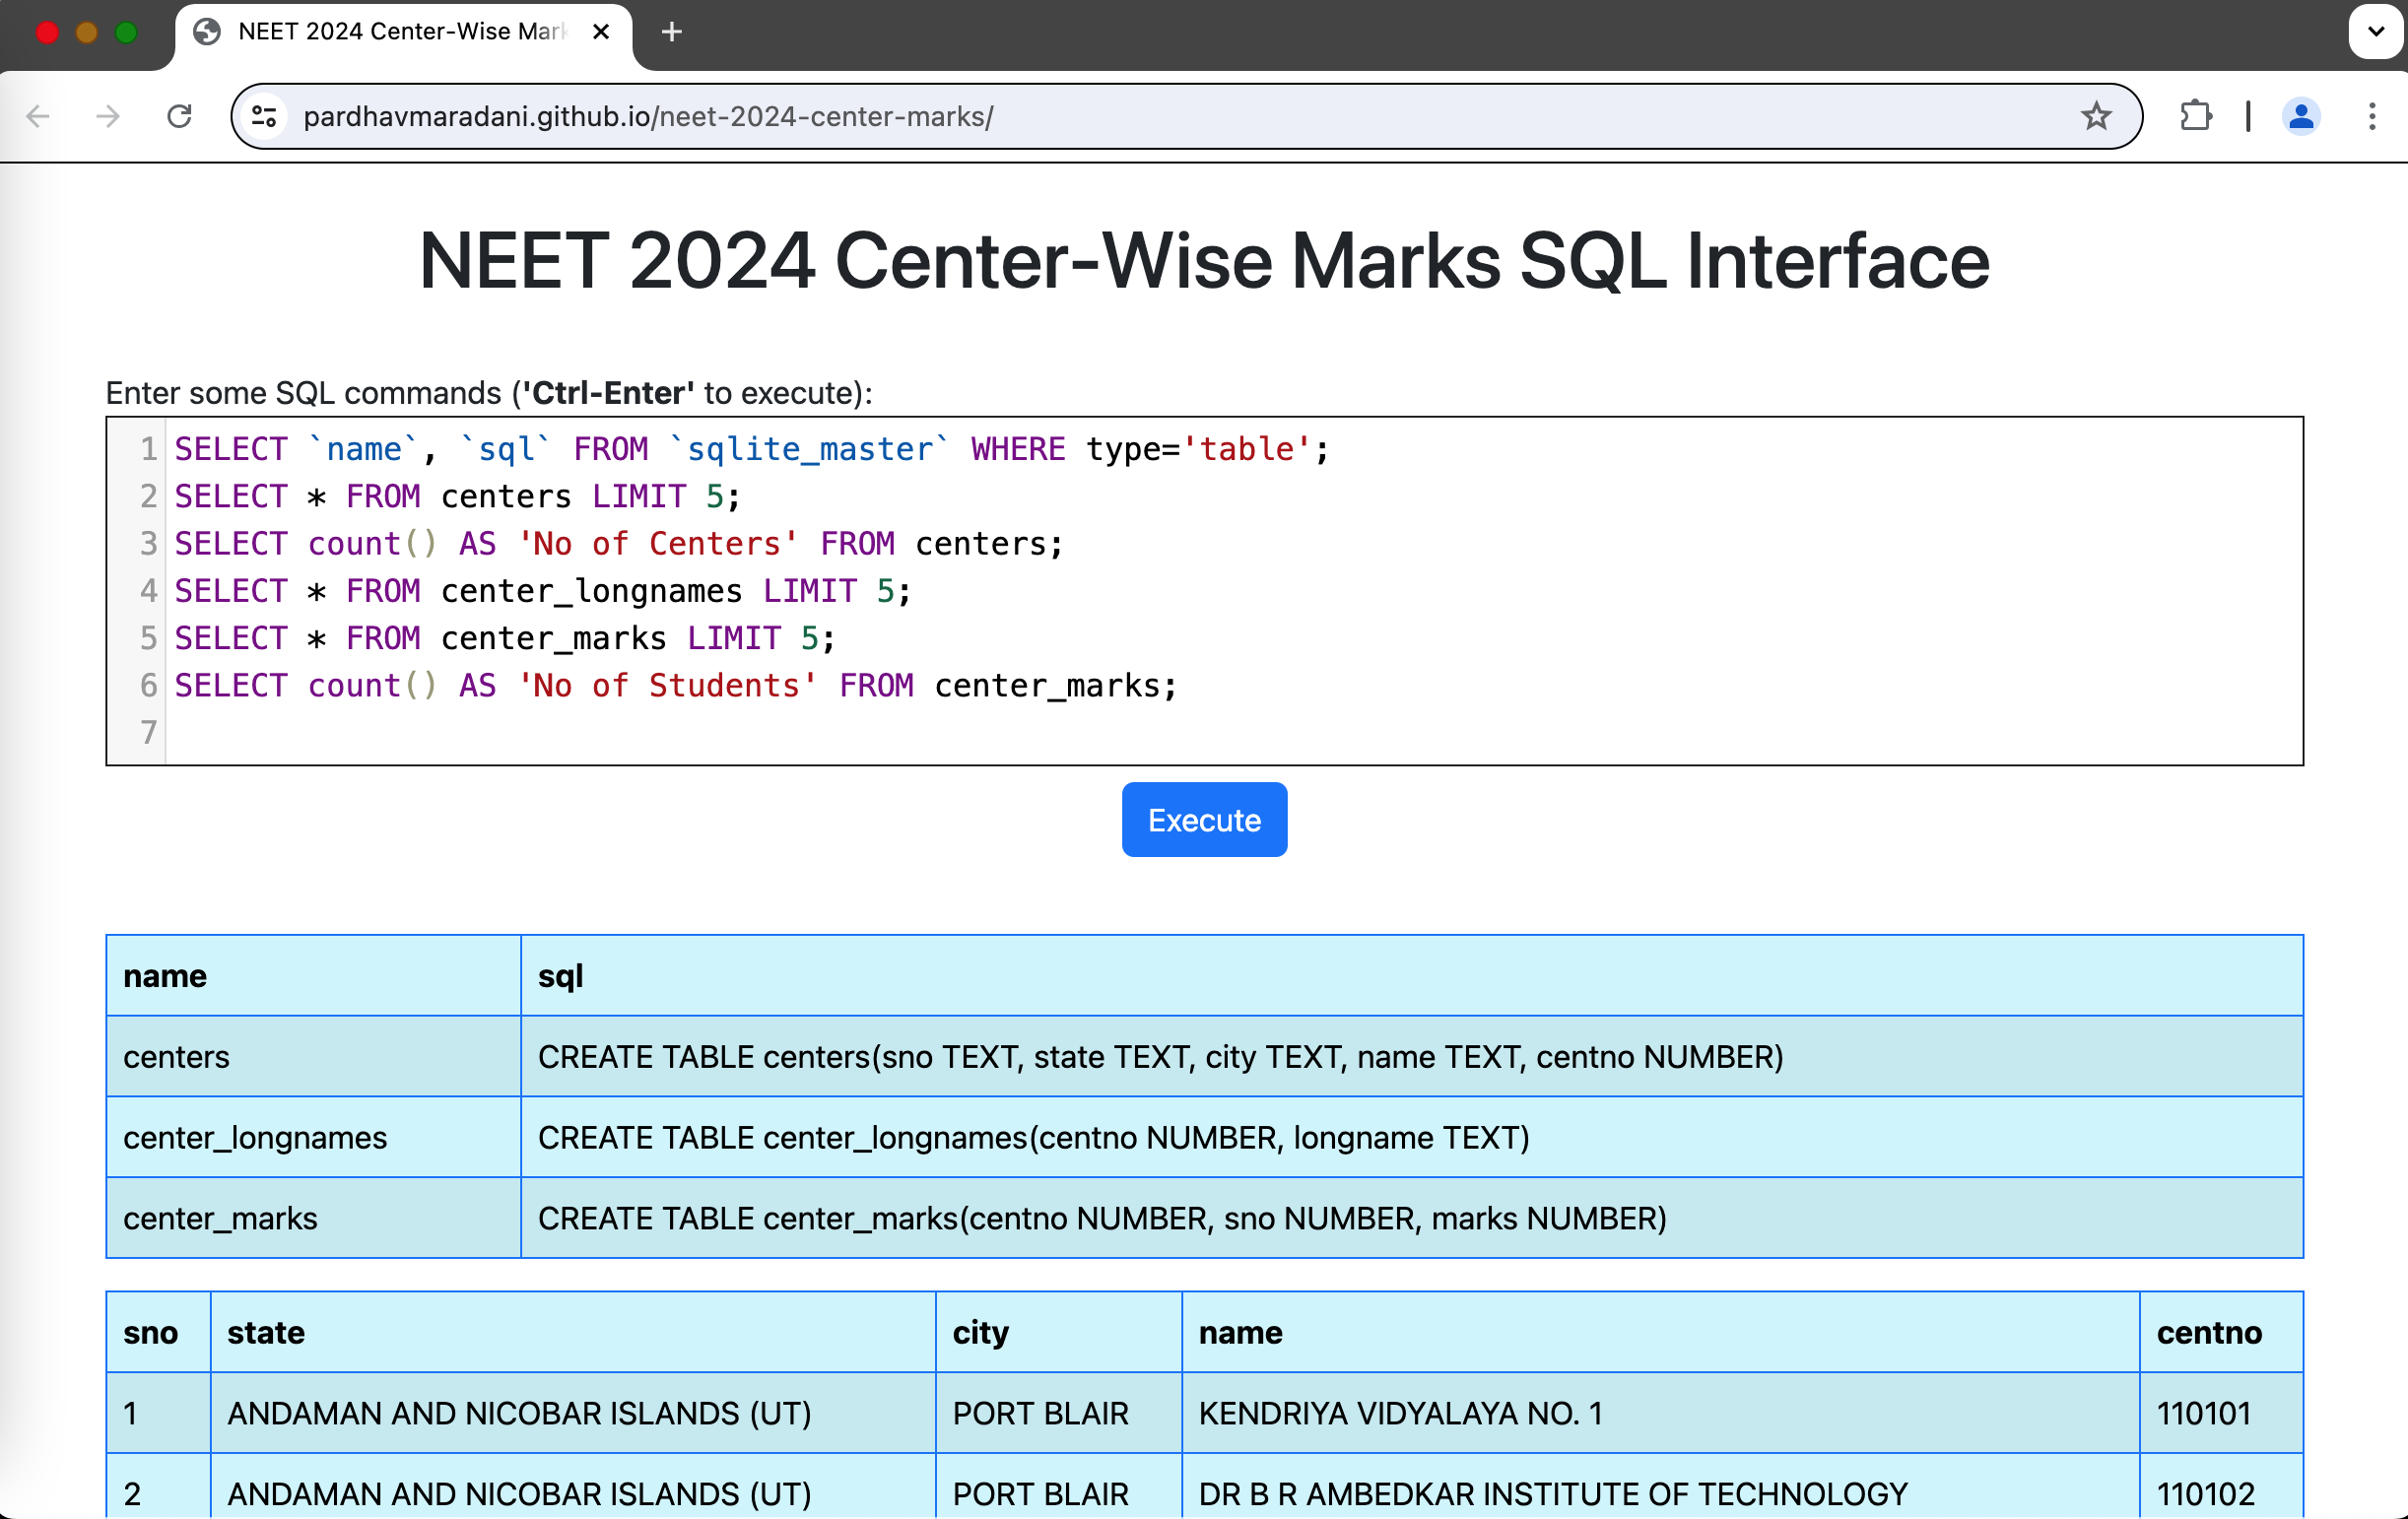Click the Execute button

tap(1204, 819)
